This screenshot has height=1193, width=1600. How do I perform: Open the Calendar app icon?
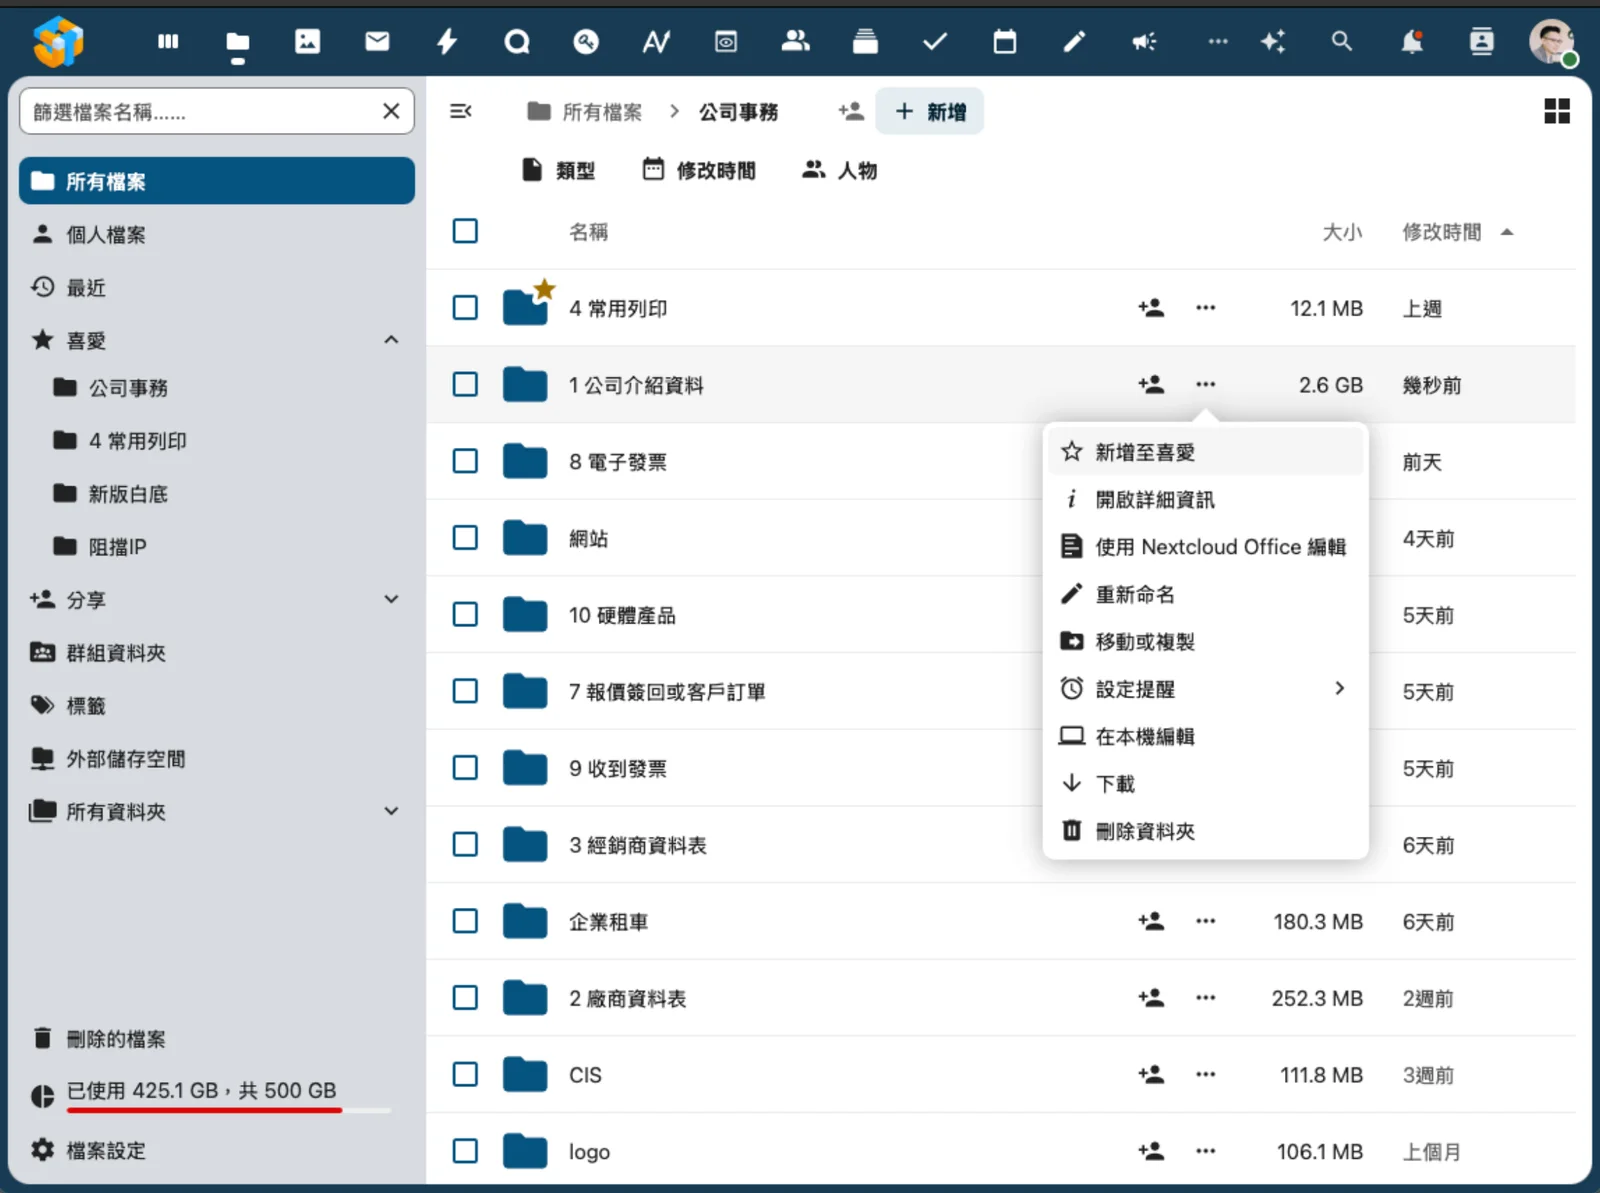1004,41
